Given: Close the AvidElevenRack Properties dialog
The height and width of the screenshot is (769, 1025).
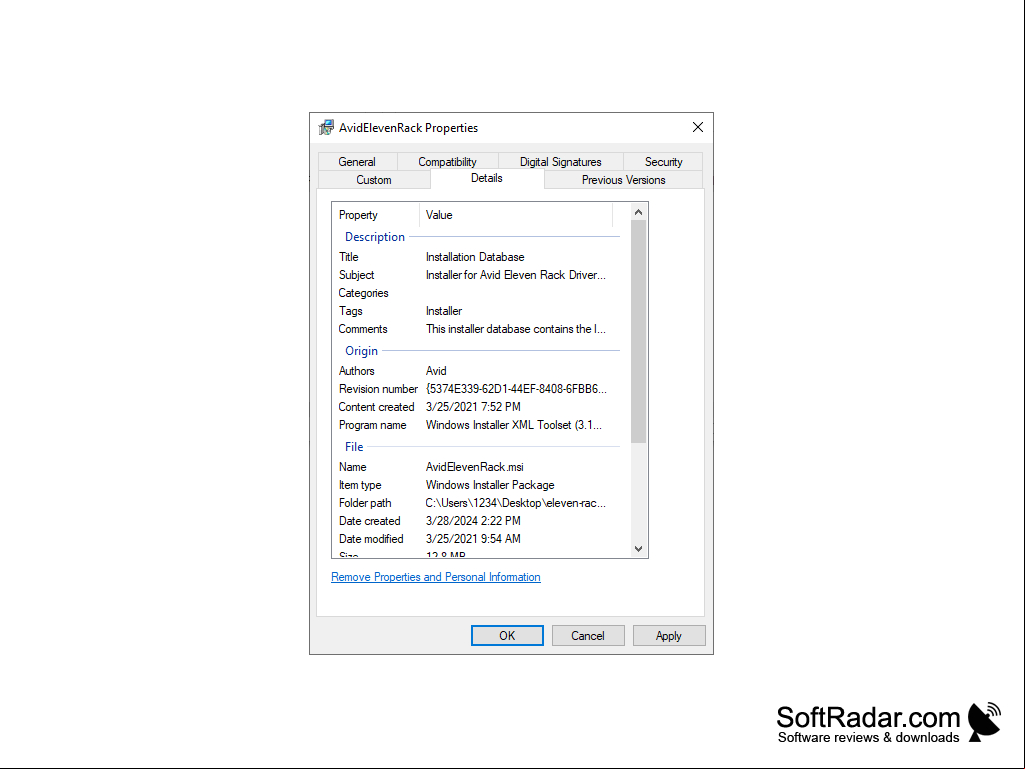Looking at the screenshot, I should (697, 128).
